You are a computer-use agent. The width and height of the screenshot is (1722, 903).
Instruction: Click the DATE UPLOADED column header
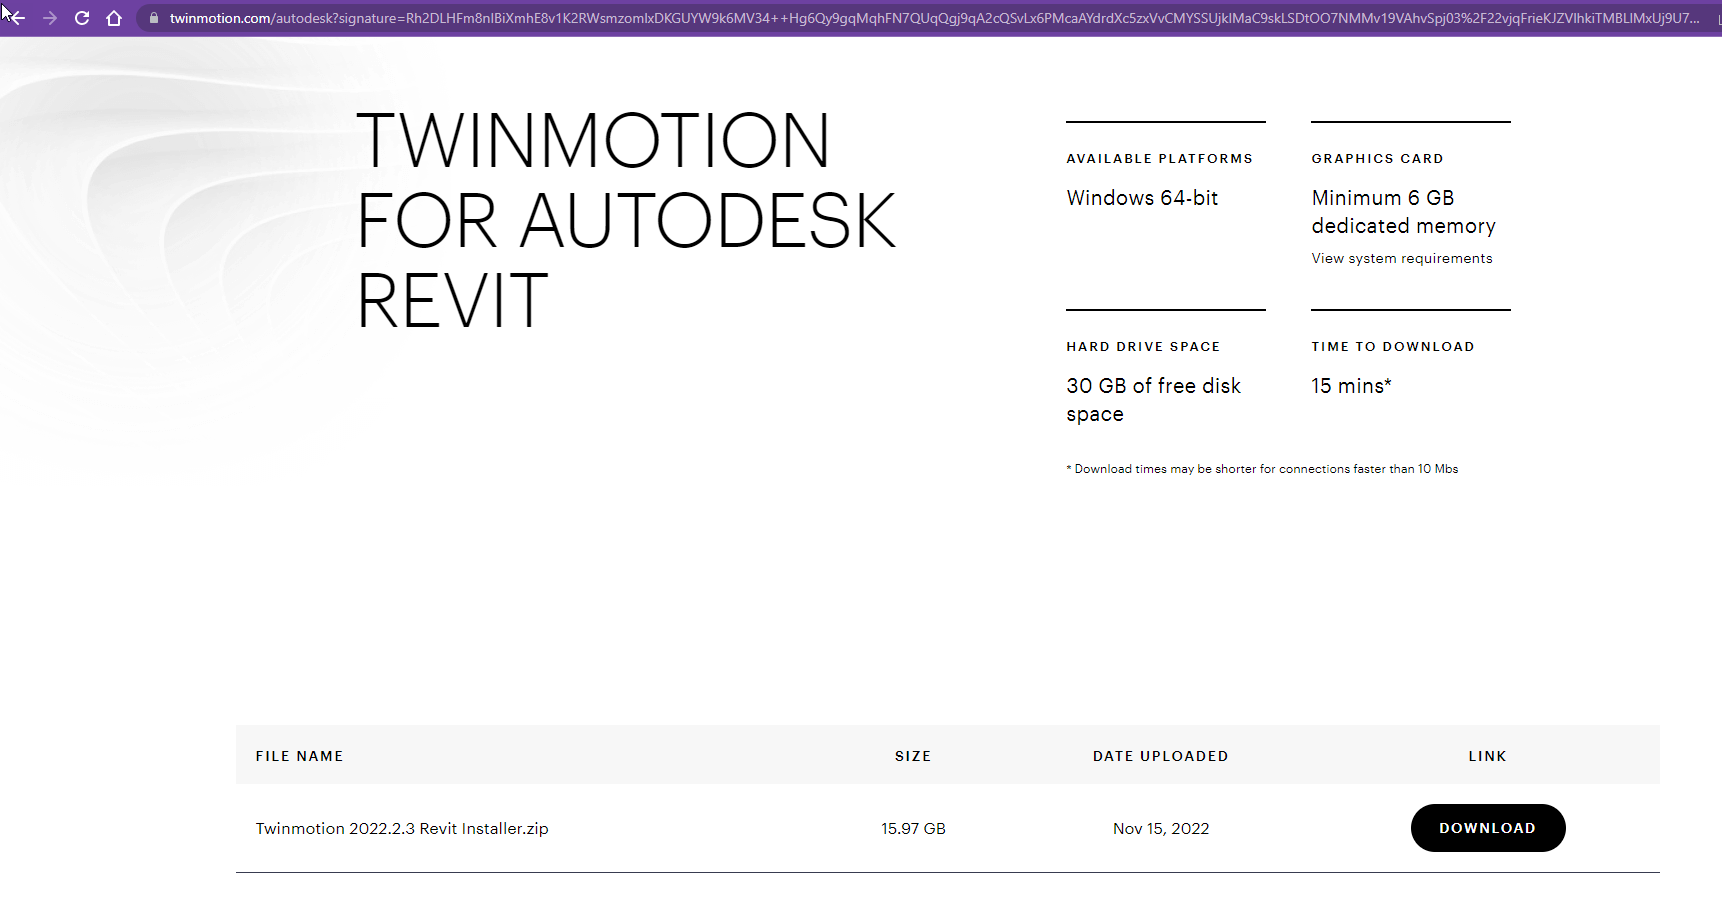coord(1161,756)
